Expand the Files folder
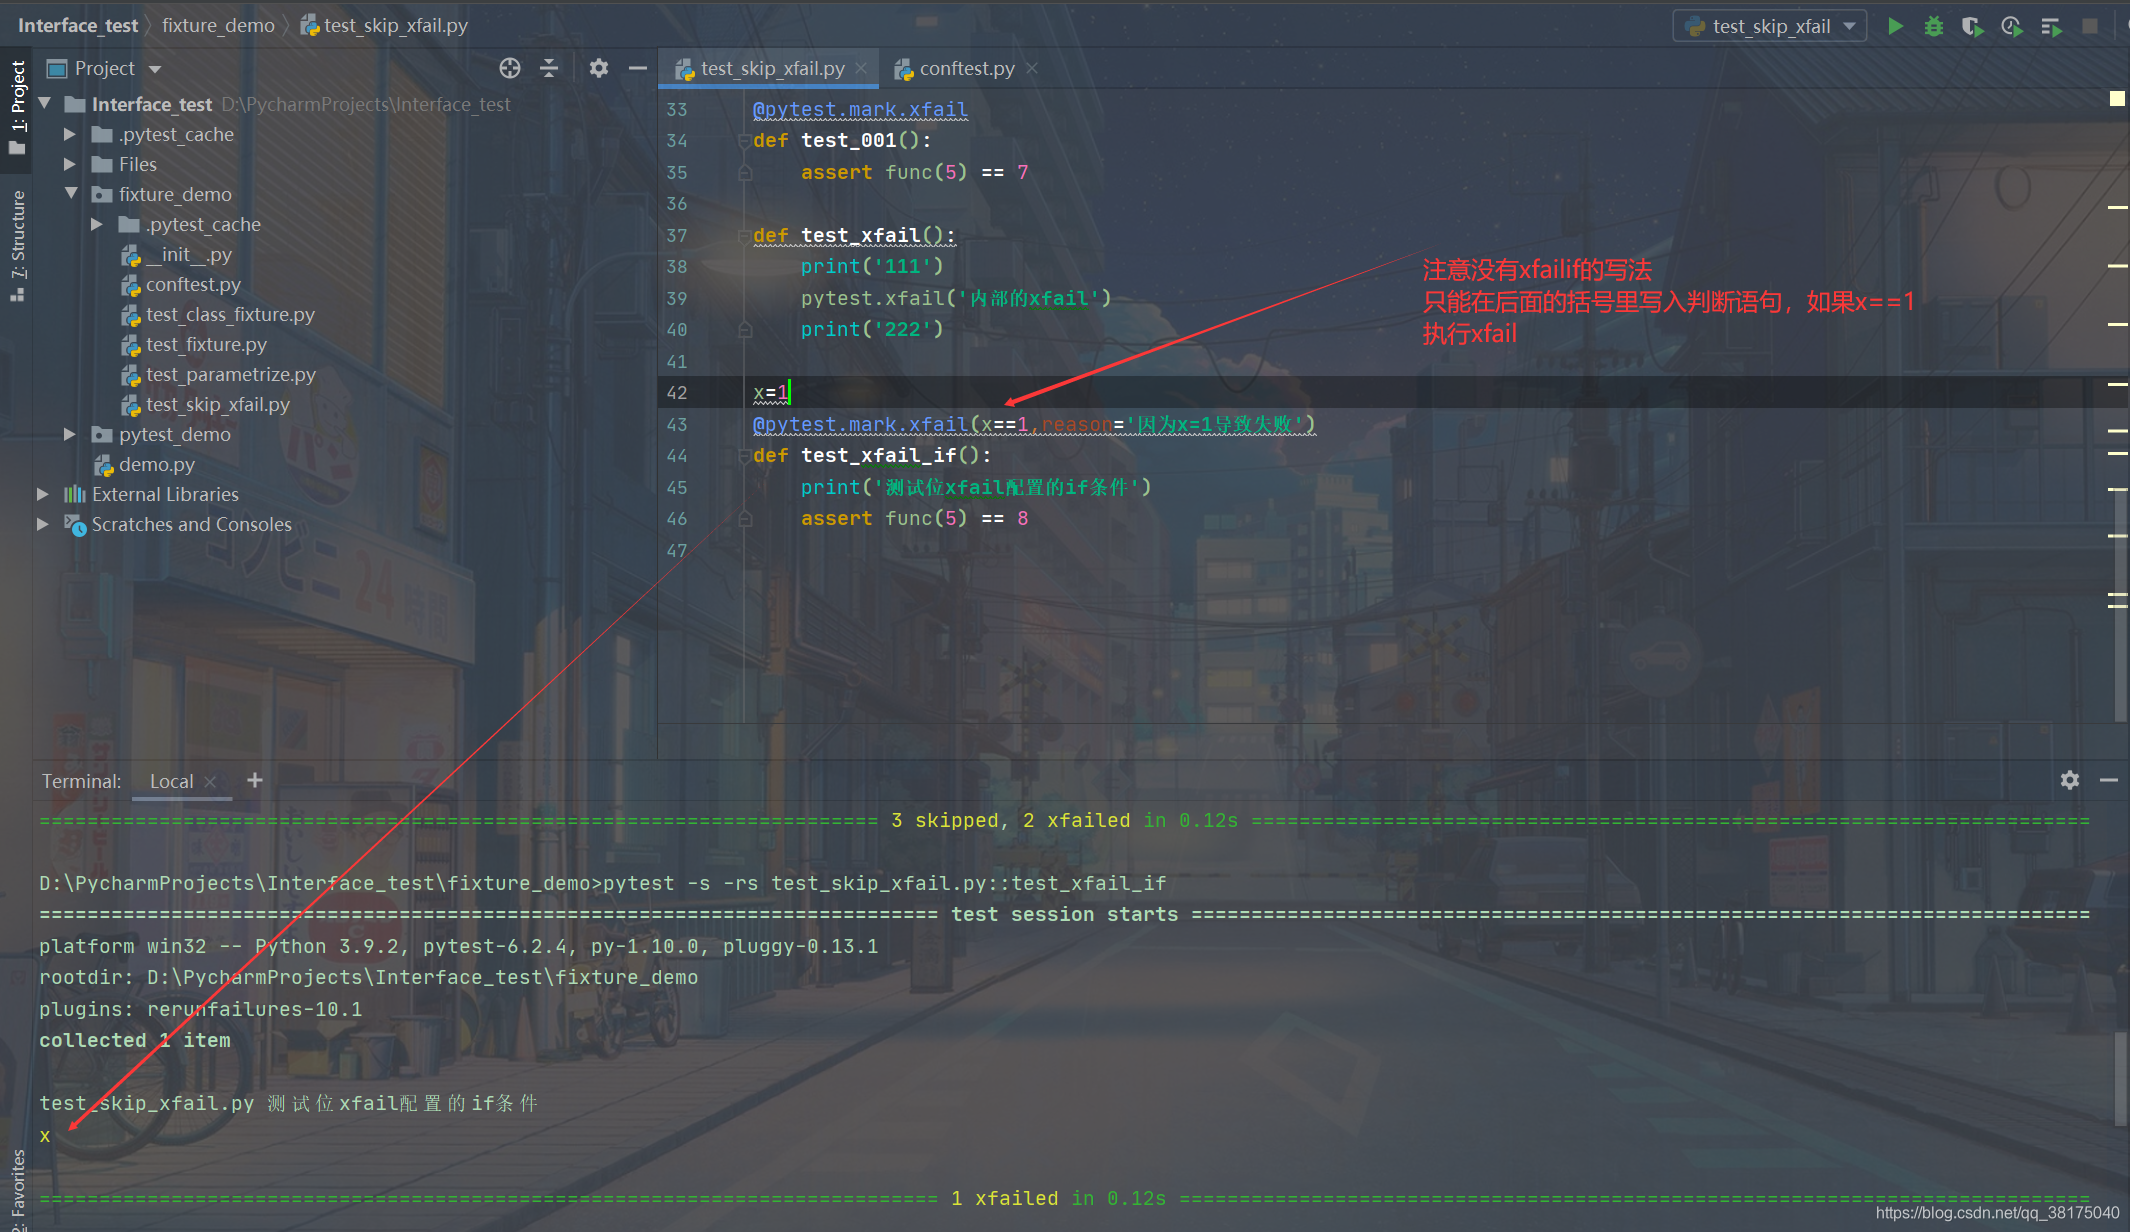This screenshot has width=2130, height=1232. point(70,164)
